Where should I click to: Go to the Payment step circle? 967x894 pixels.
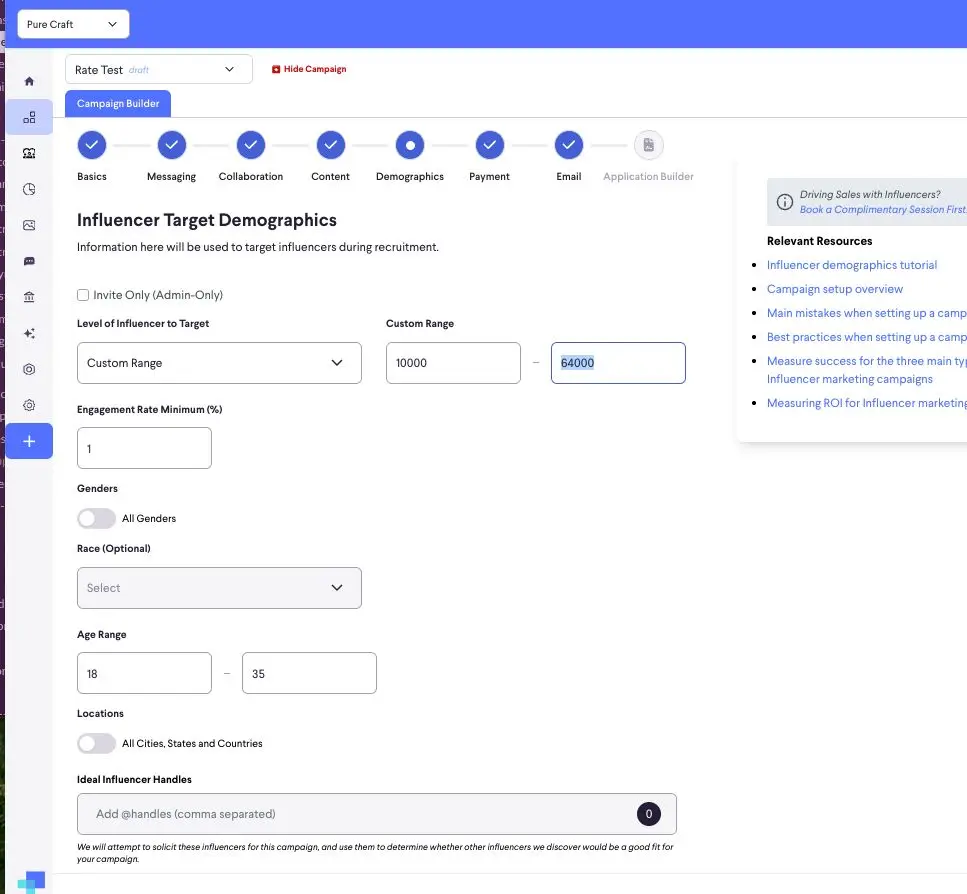(x=490, y=146)
